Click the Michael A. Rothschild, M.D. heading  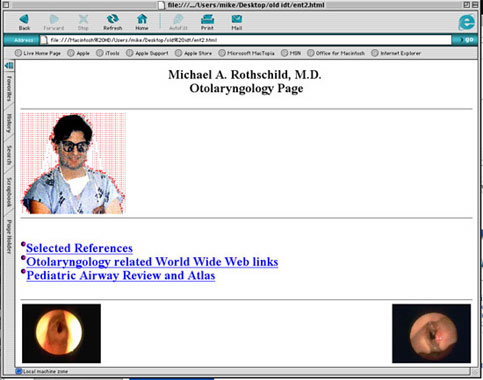point(245,75)
